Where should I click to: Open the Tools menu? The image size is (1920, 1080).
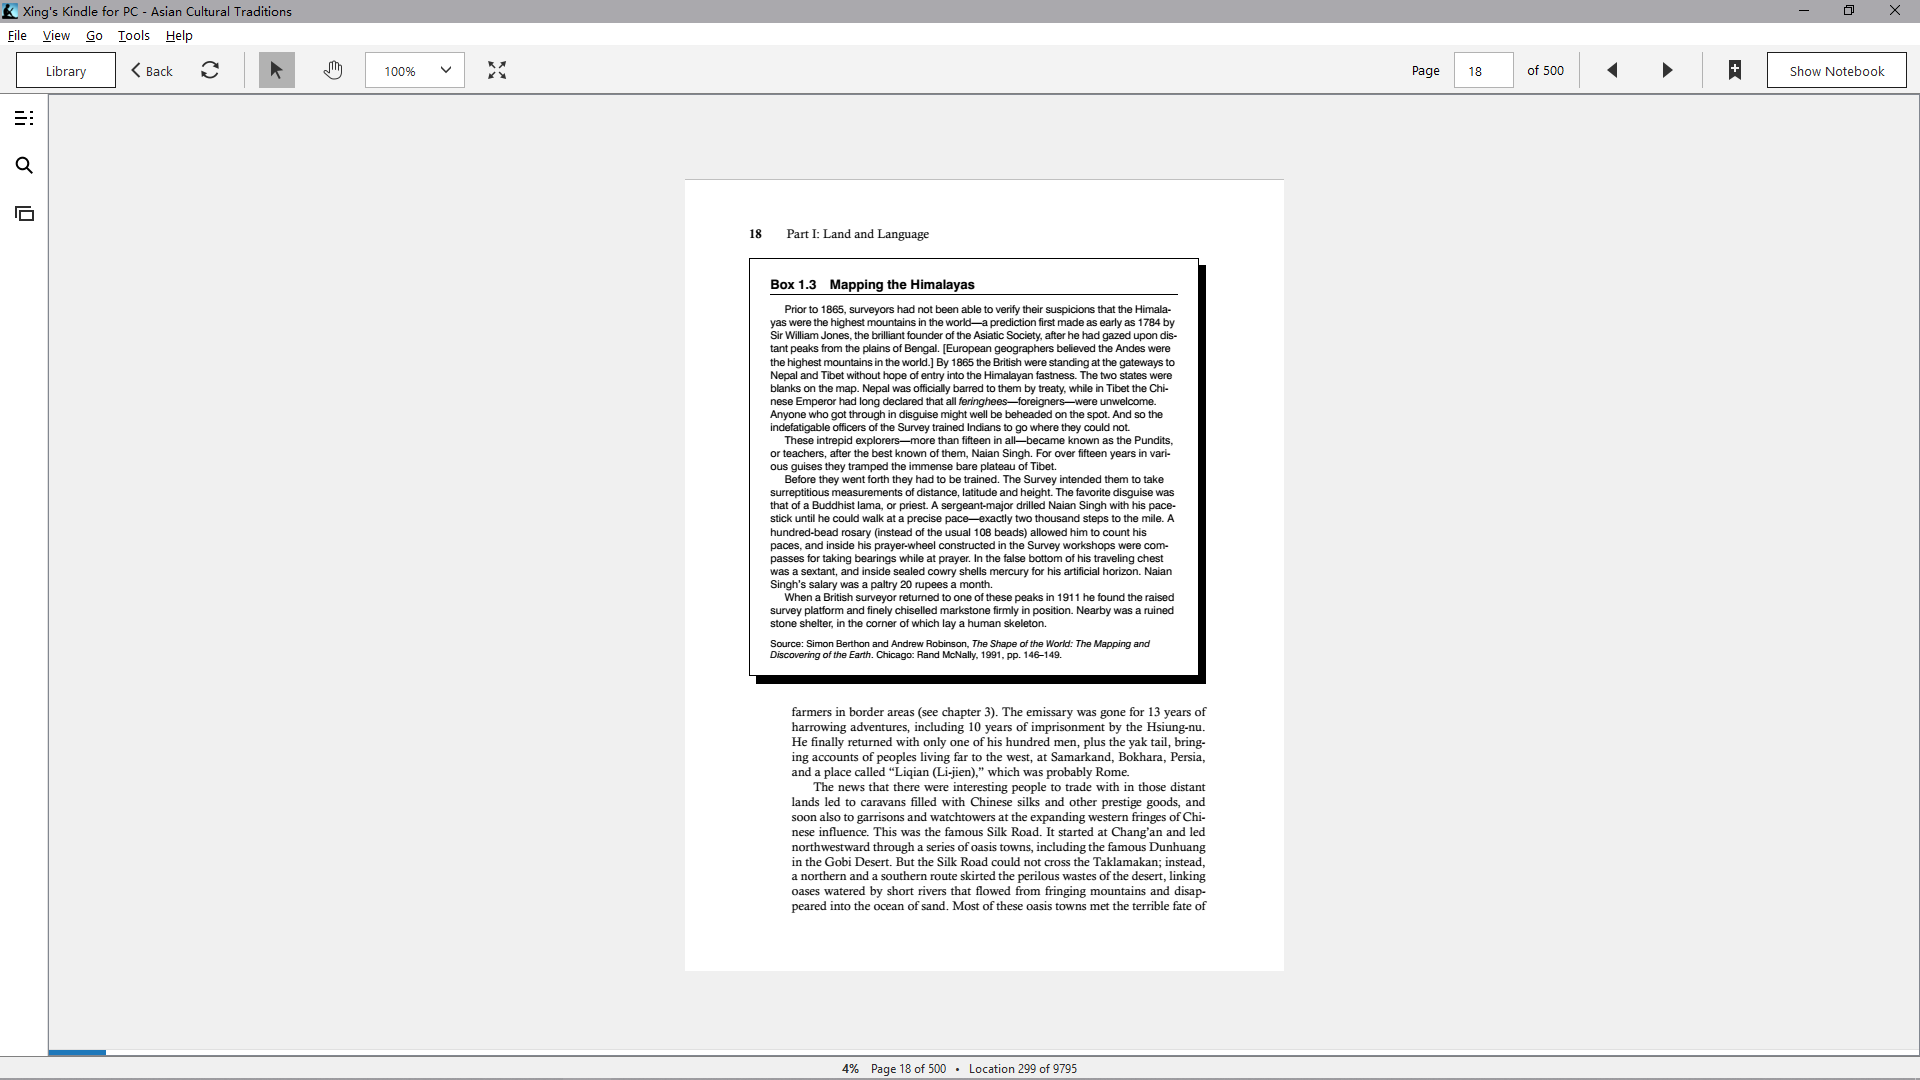coord(134,35)
